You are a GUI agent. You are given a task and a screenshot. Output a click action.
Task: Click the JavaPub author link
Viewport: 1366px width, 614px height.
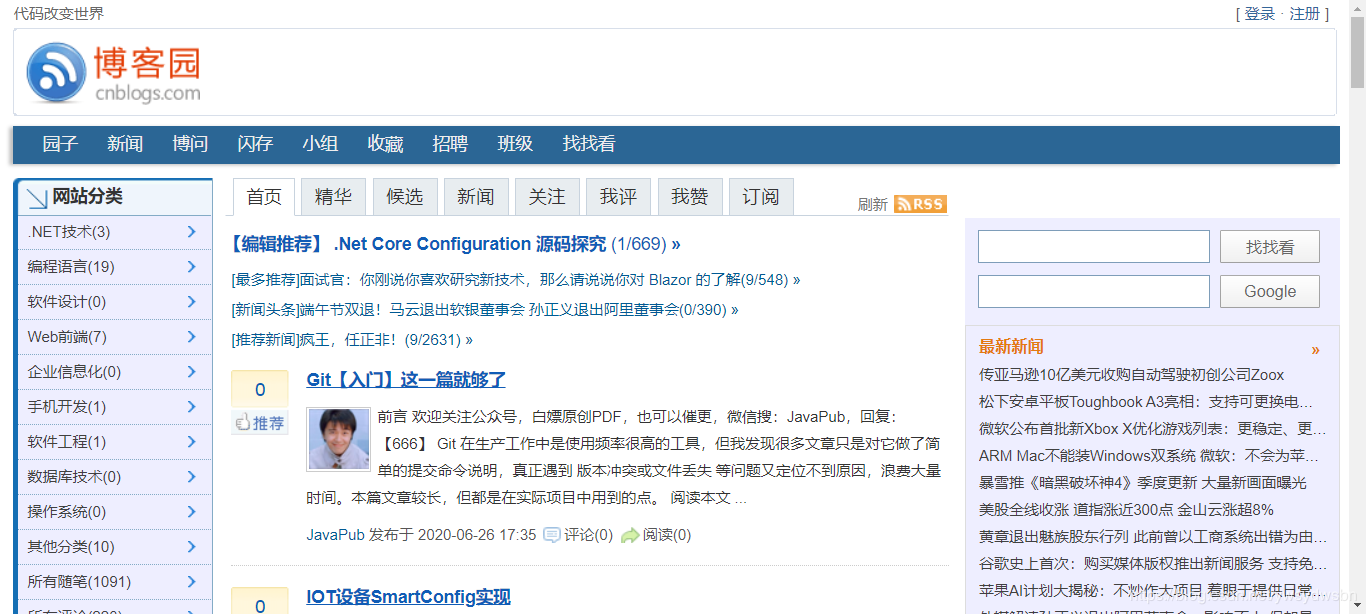pos(336,535)
